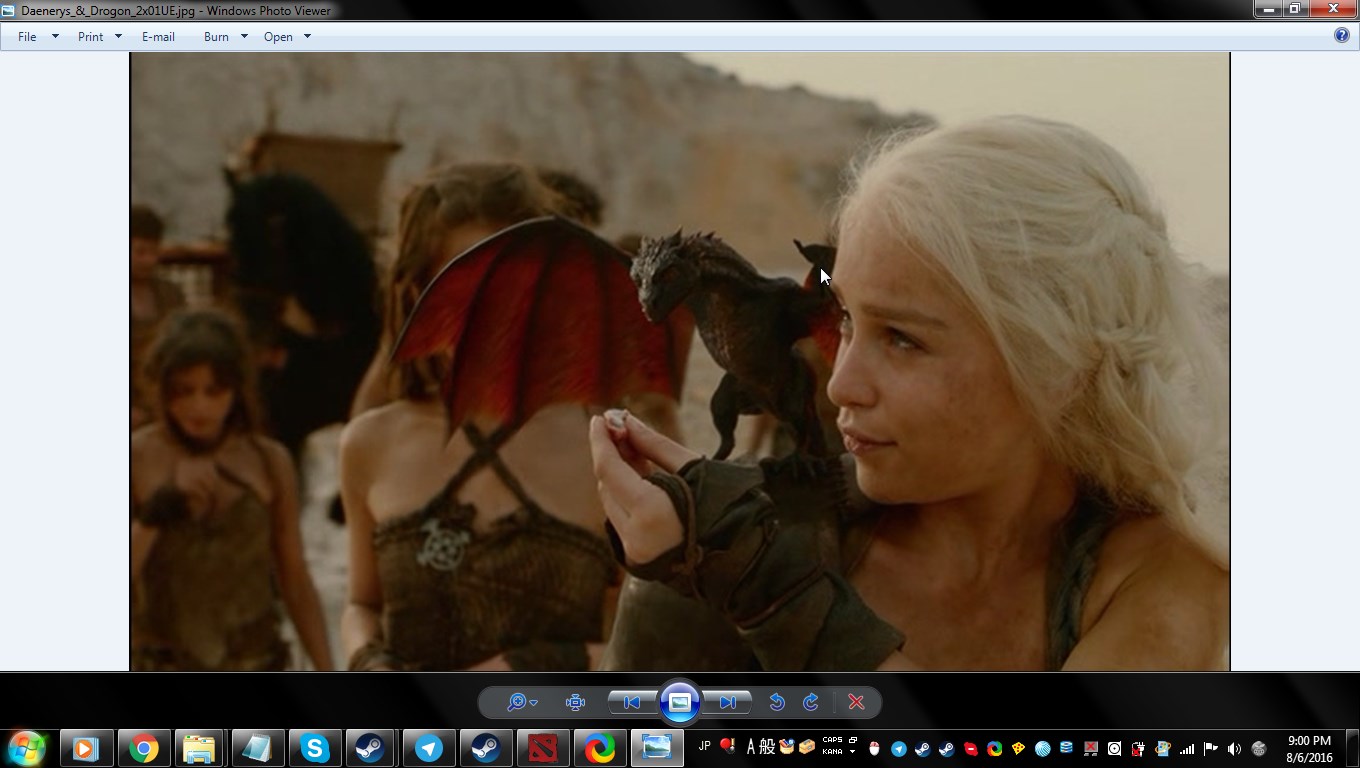
Task: Go to the previous photo
Action: (631, 702)
